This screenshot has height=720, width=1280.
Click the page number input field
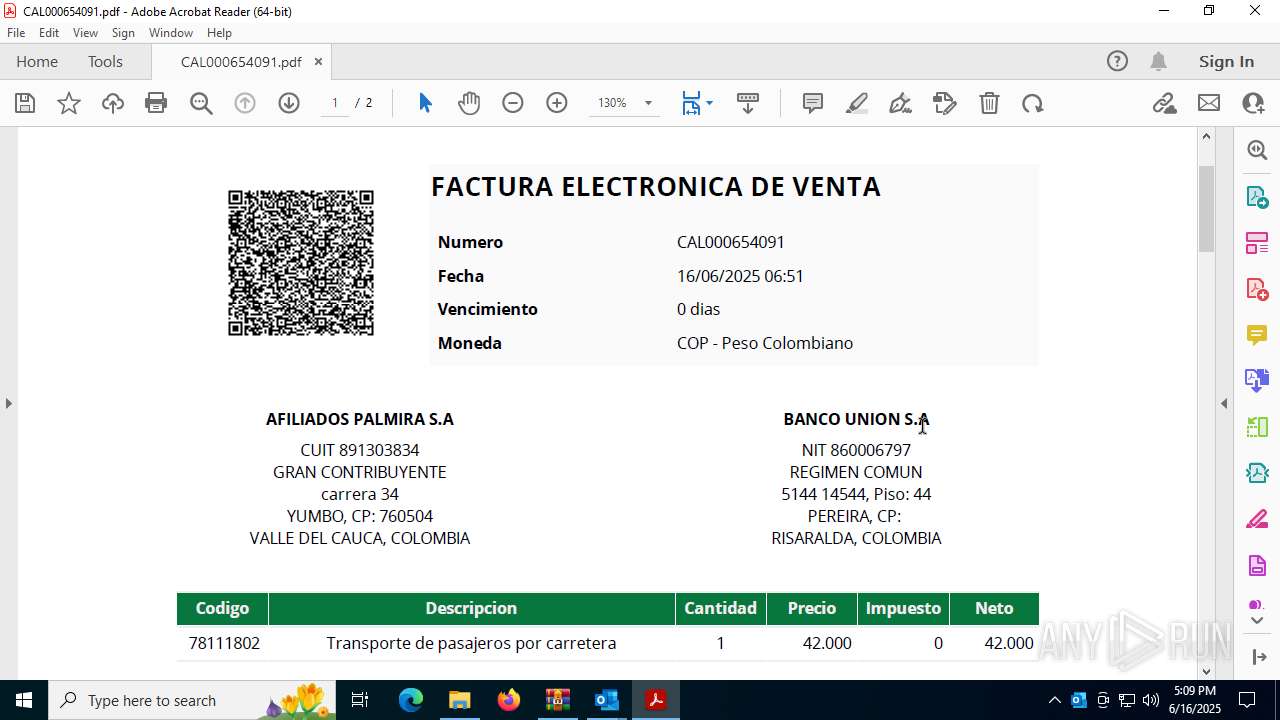tap(335, 103)
